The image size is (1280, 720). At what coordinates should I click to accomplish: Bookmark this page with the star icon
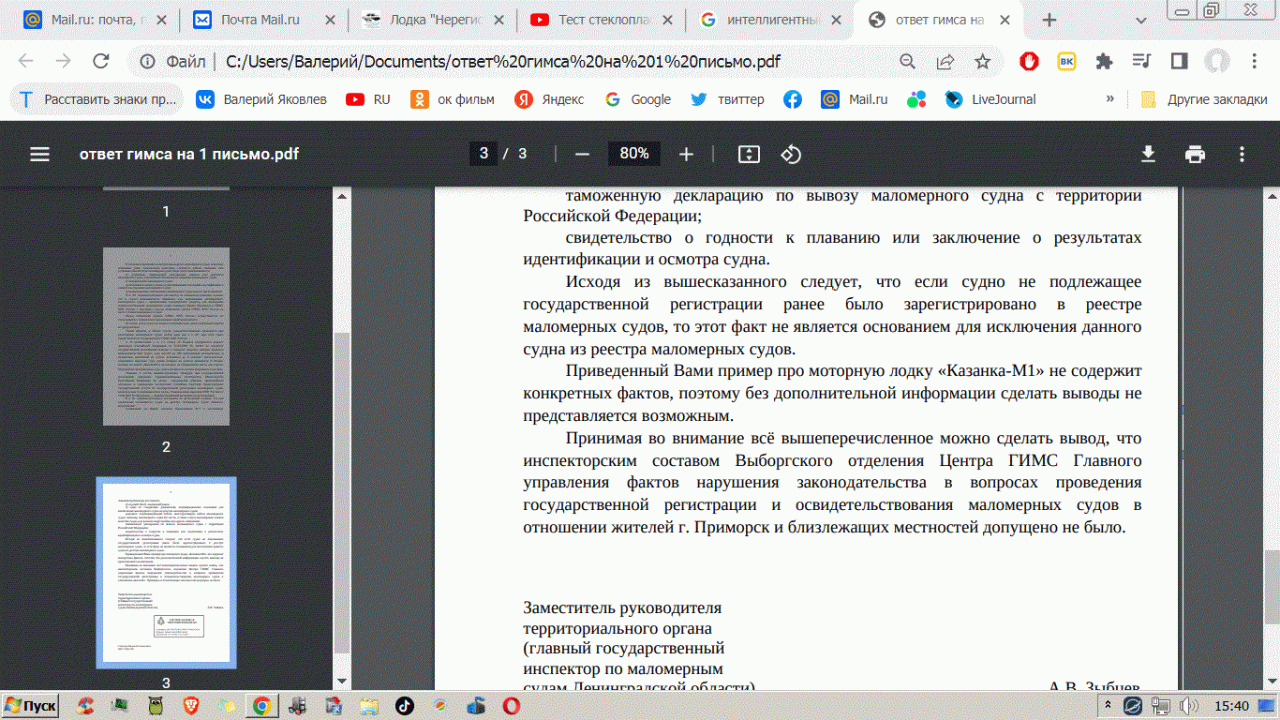982,62
